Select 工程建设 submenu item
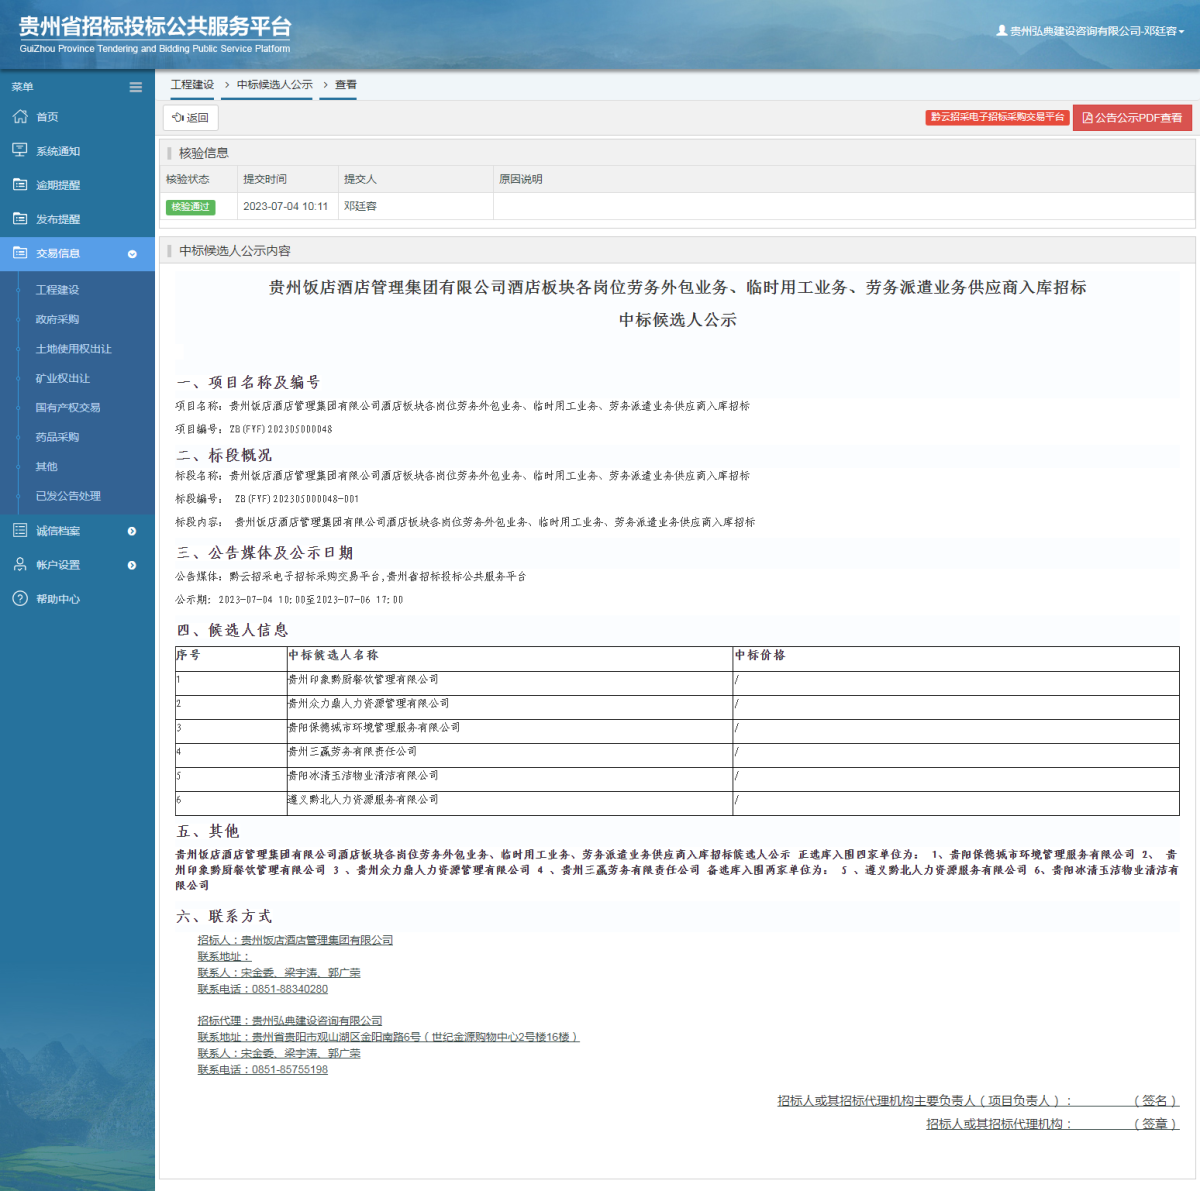The image size is (1200, 1191). [57, 290]
